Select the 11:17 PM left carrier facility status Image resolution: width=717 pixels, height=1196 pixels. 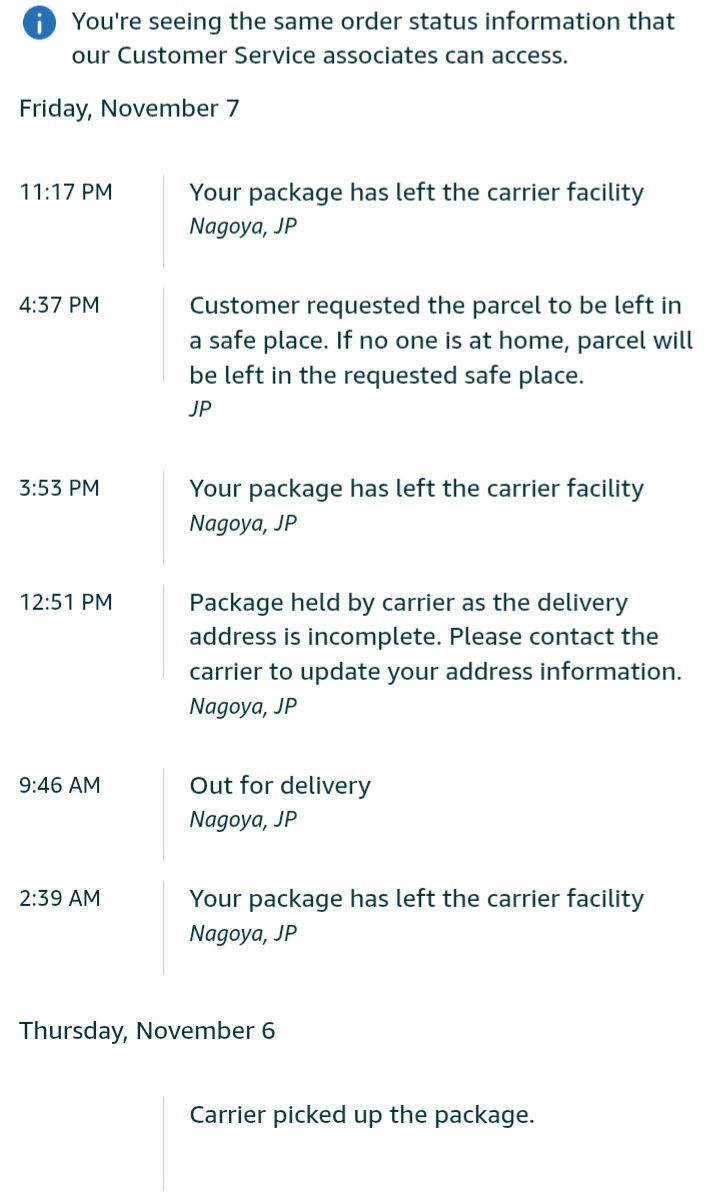pos(416,192)
